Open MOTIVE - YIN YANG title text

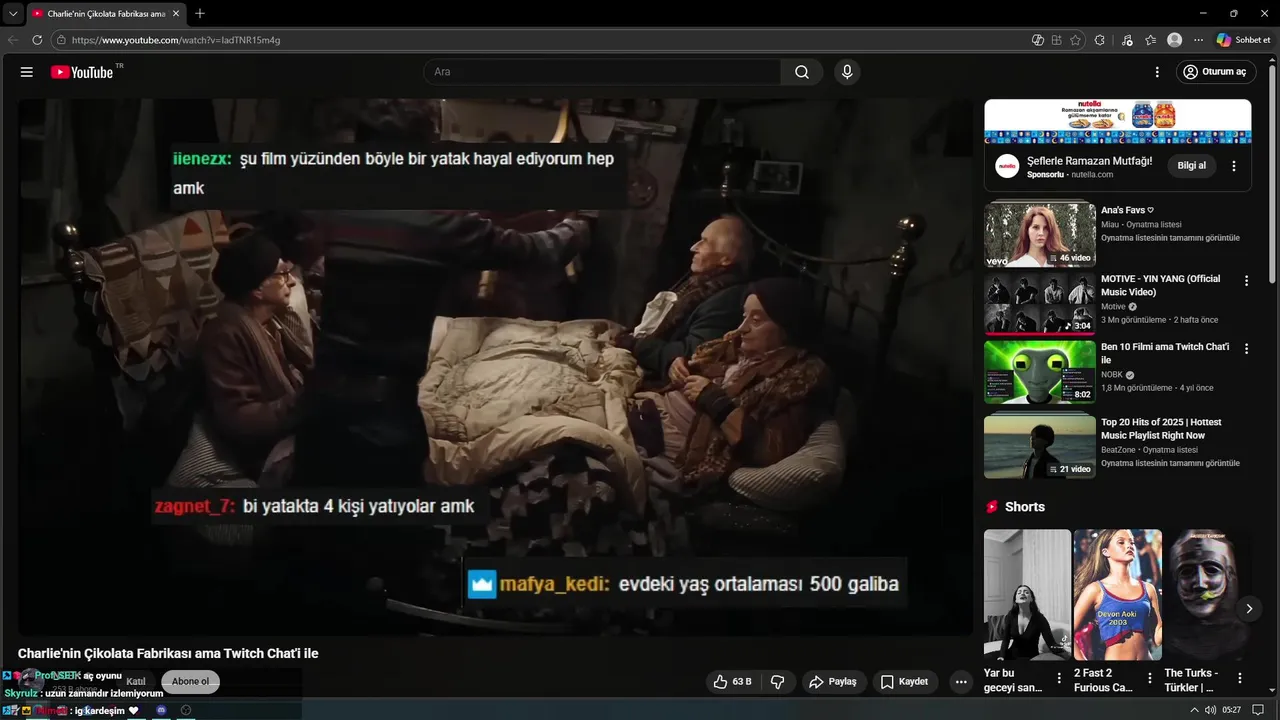(x=1160, y=285)
